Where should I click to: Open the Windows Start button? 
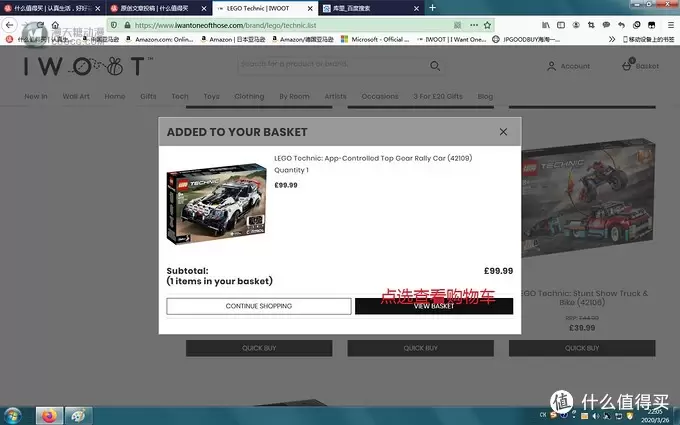(13, 416)
